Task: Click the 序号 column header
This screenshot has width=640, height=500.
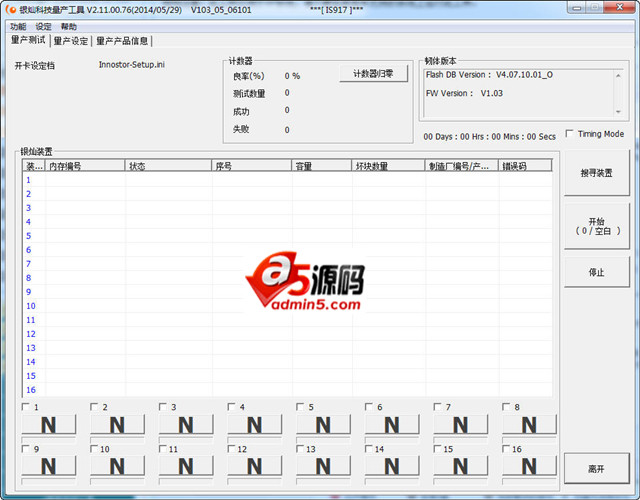Action: click(252, 166)
